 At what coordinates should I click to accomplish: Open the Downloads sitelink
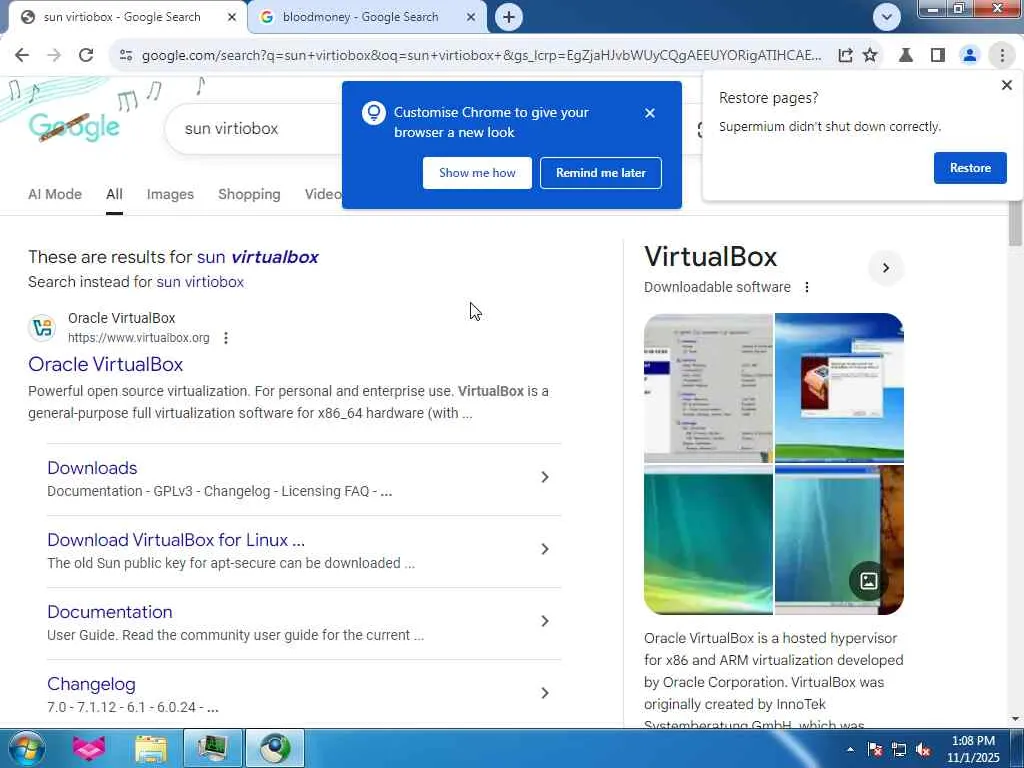tap(92, 468)
